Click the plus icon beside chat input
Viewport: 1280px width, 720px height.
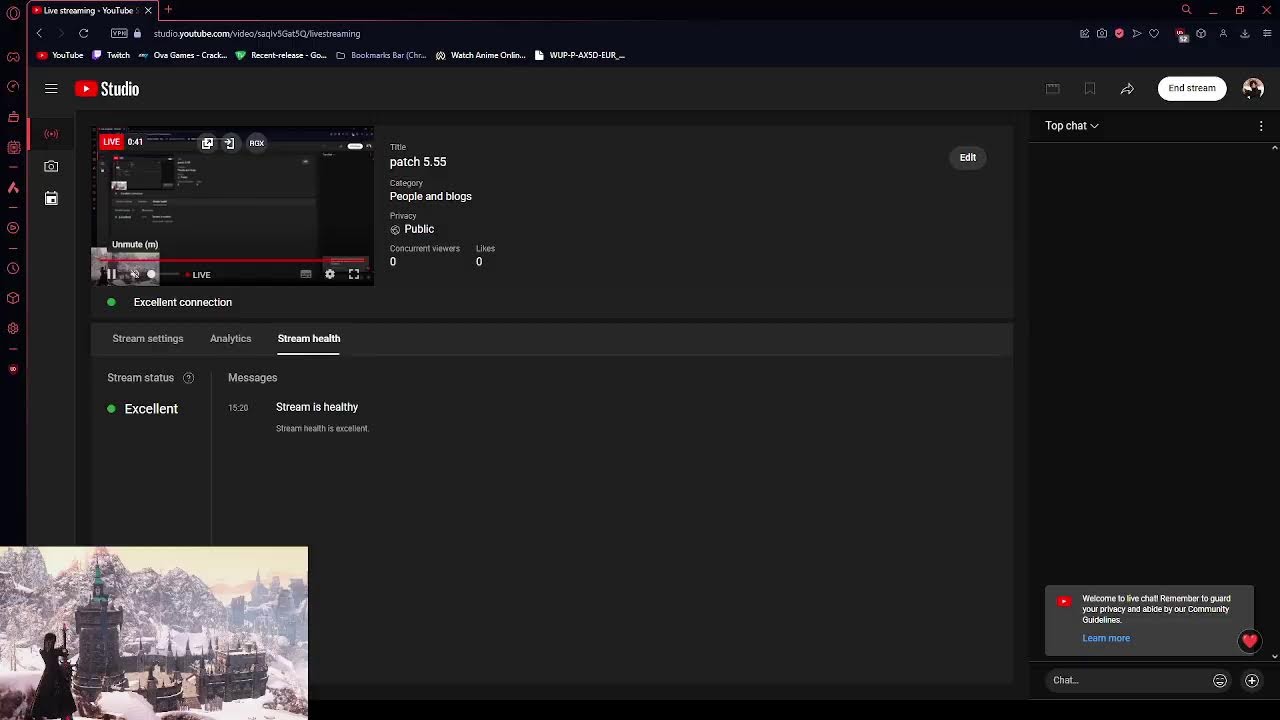tap(1252, 681)
